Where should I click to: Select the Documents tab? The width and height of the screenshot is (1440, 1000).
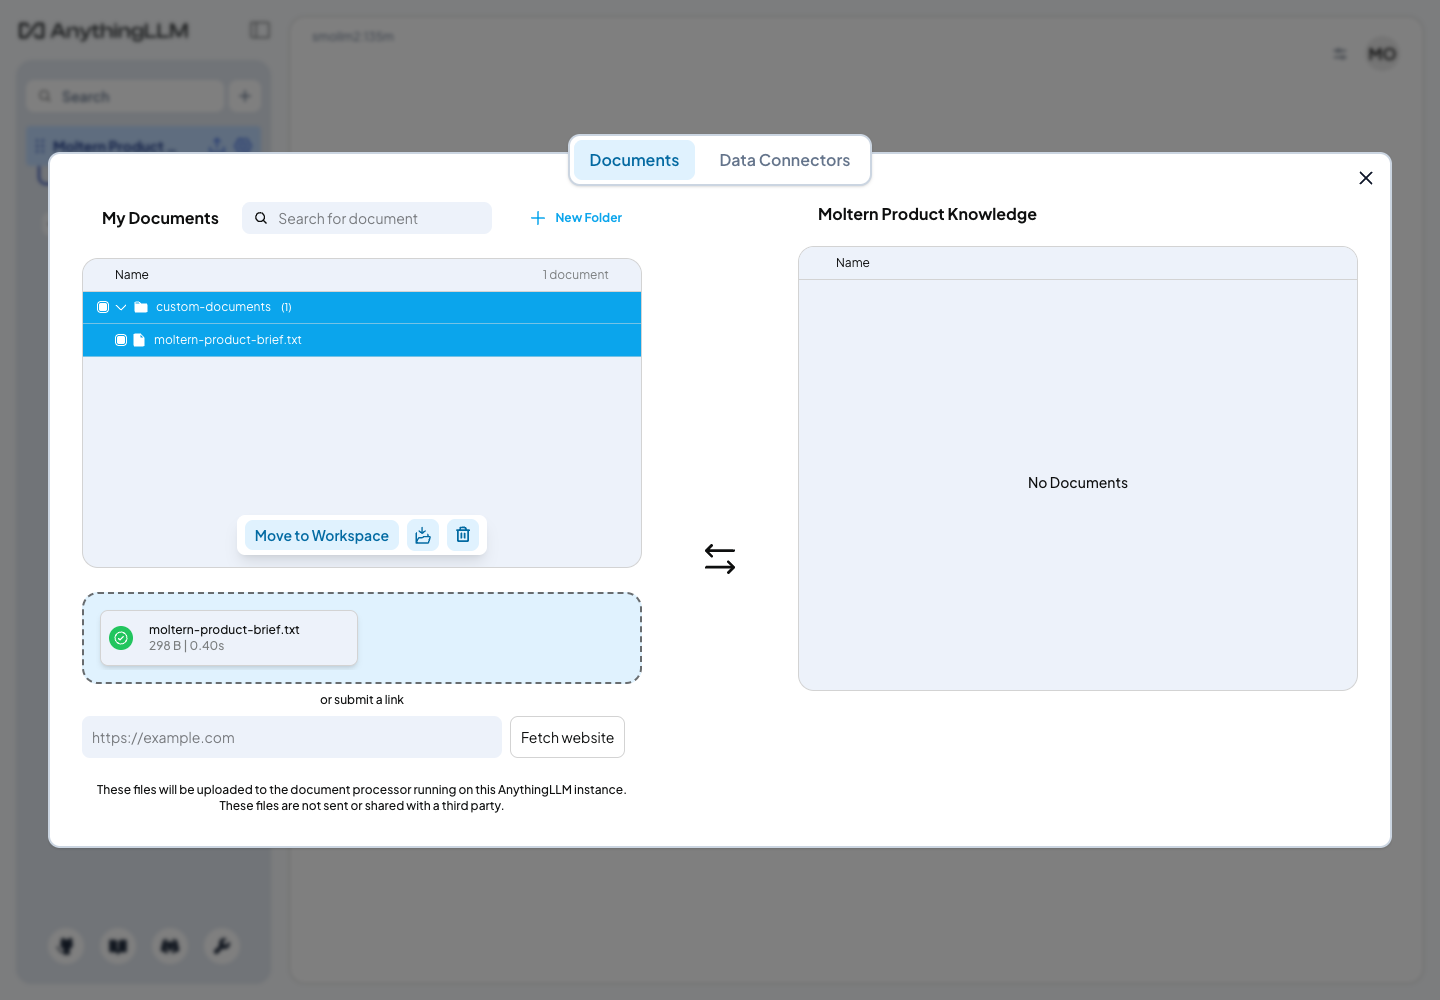tap(634, 160)
